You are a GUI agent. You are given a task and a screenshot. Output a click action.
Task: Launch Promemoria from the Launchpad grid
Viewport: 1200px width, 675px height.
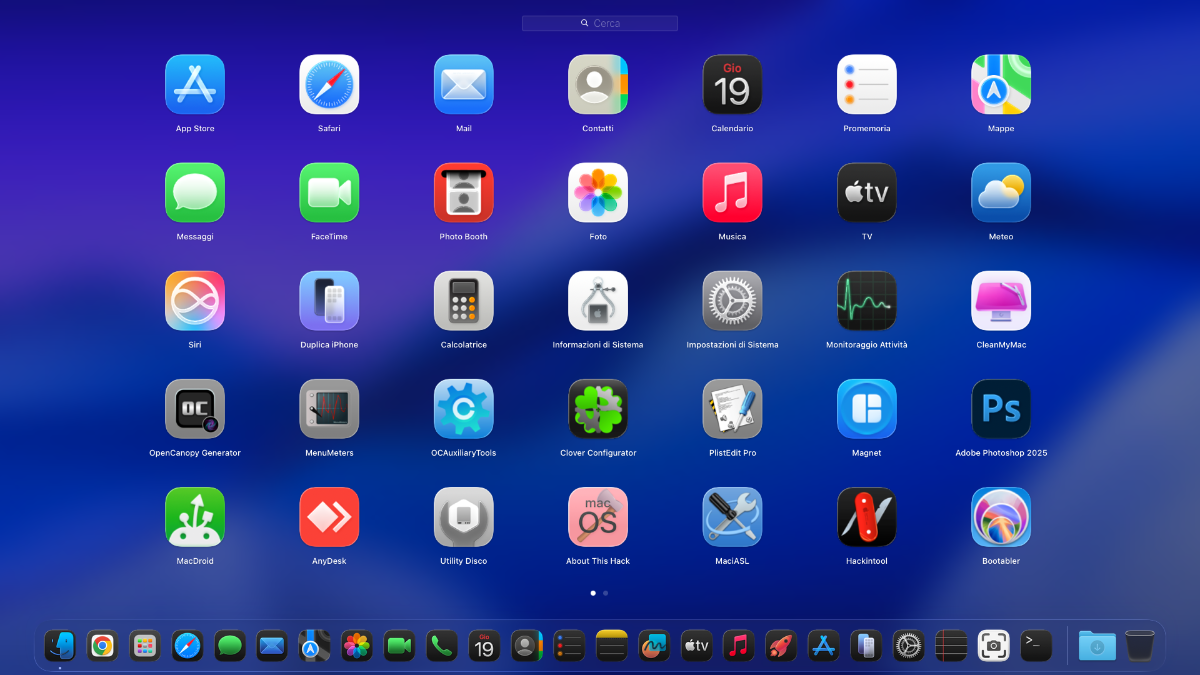click(867, 85)
